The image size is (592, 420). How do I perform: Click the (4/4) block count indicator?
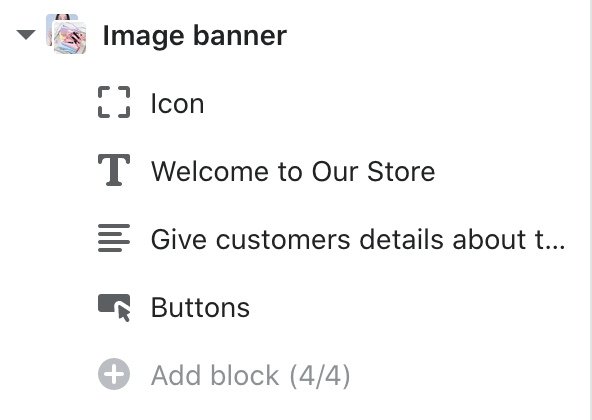320,375
